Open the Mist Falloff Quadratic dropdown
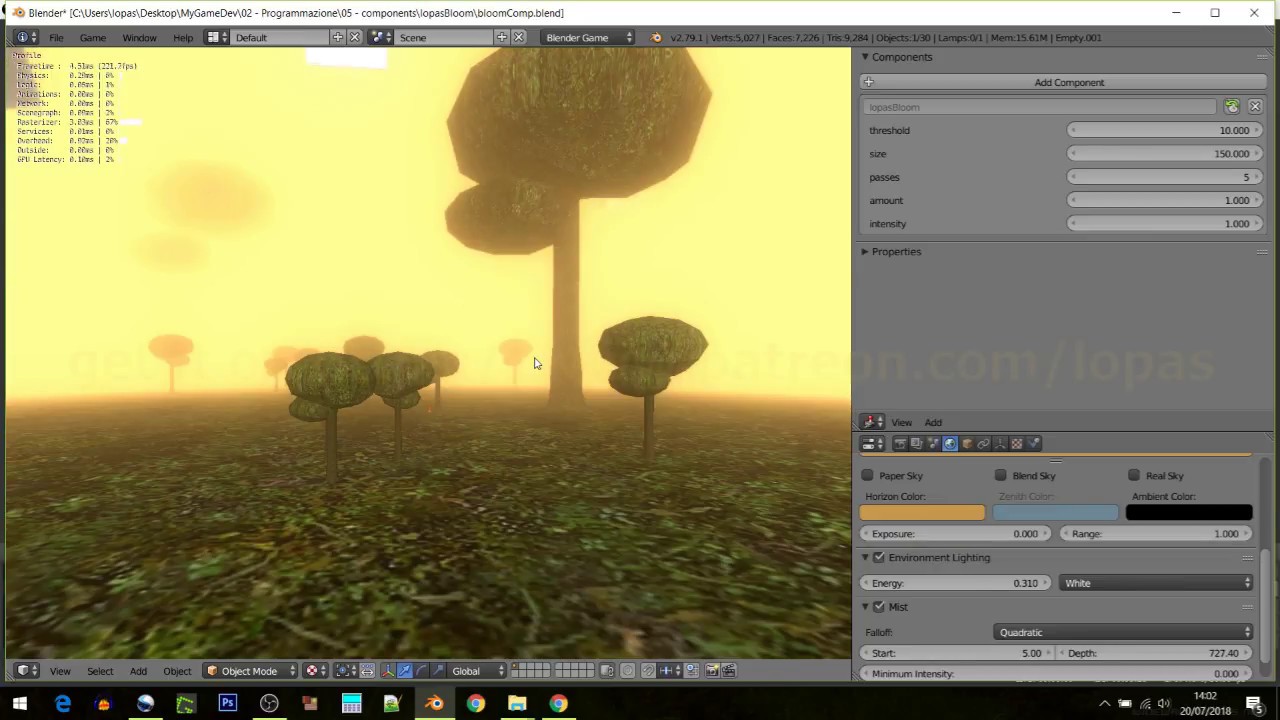This screenshot has height=720, width=1280. pos(1125,632)
